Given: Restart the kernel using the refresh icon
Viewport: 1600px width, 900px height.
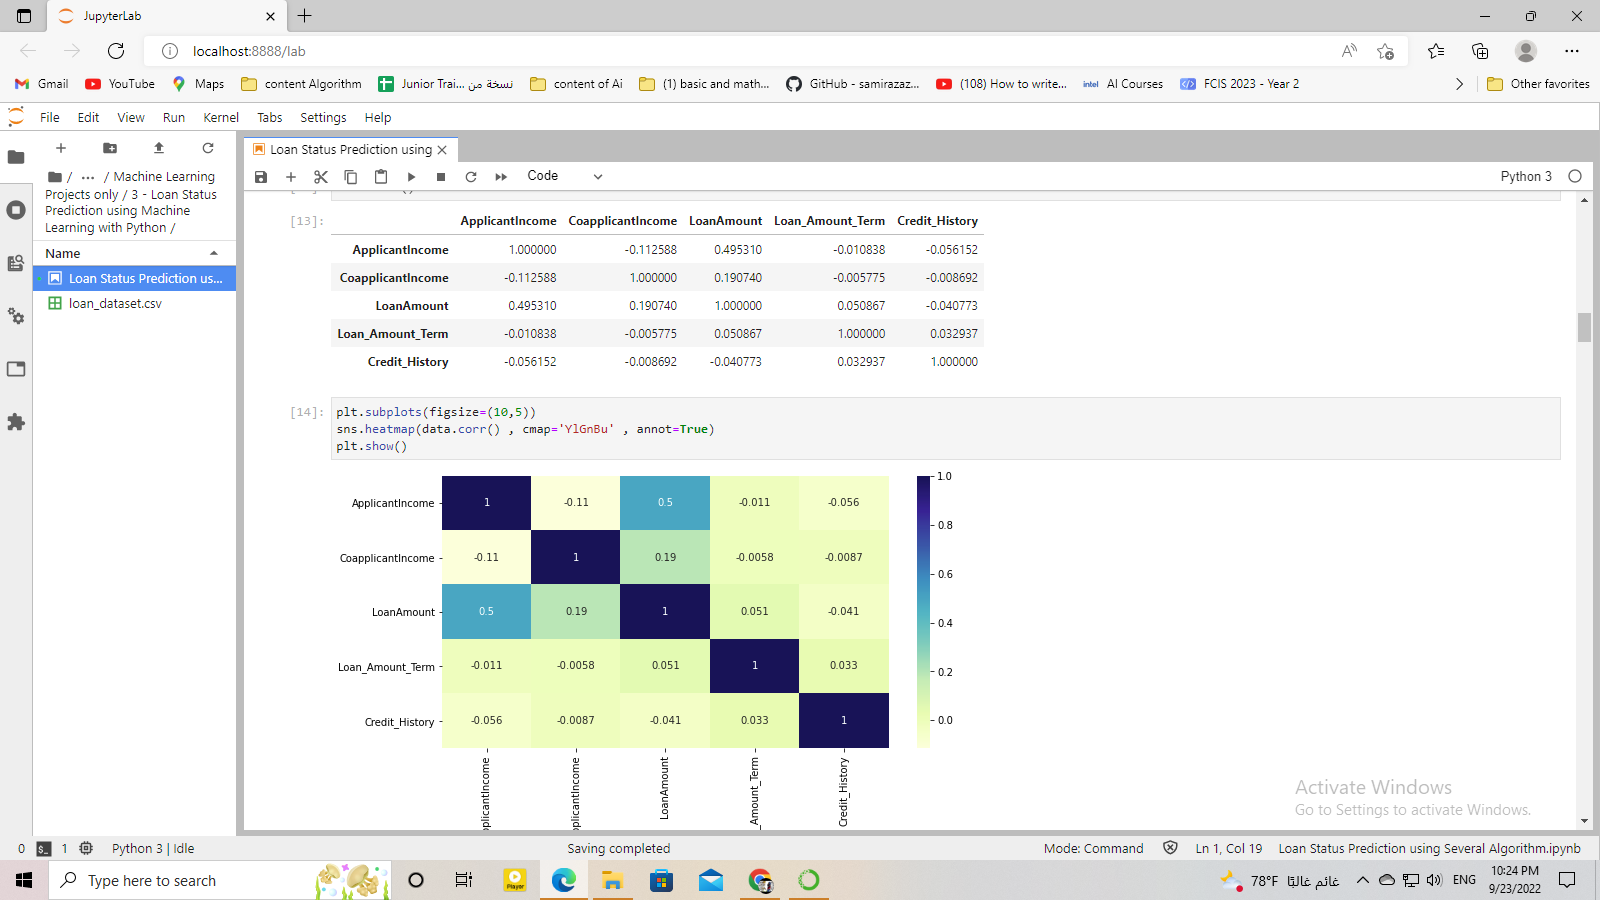Looking at the screenshot, I should click(470, 176).
